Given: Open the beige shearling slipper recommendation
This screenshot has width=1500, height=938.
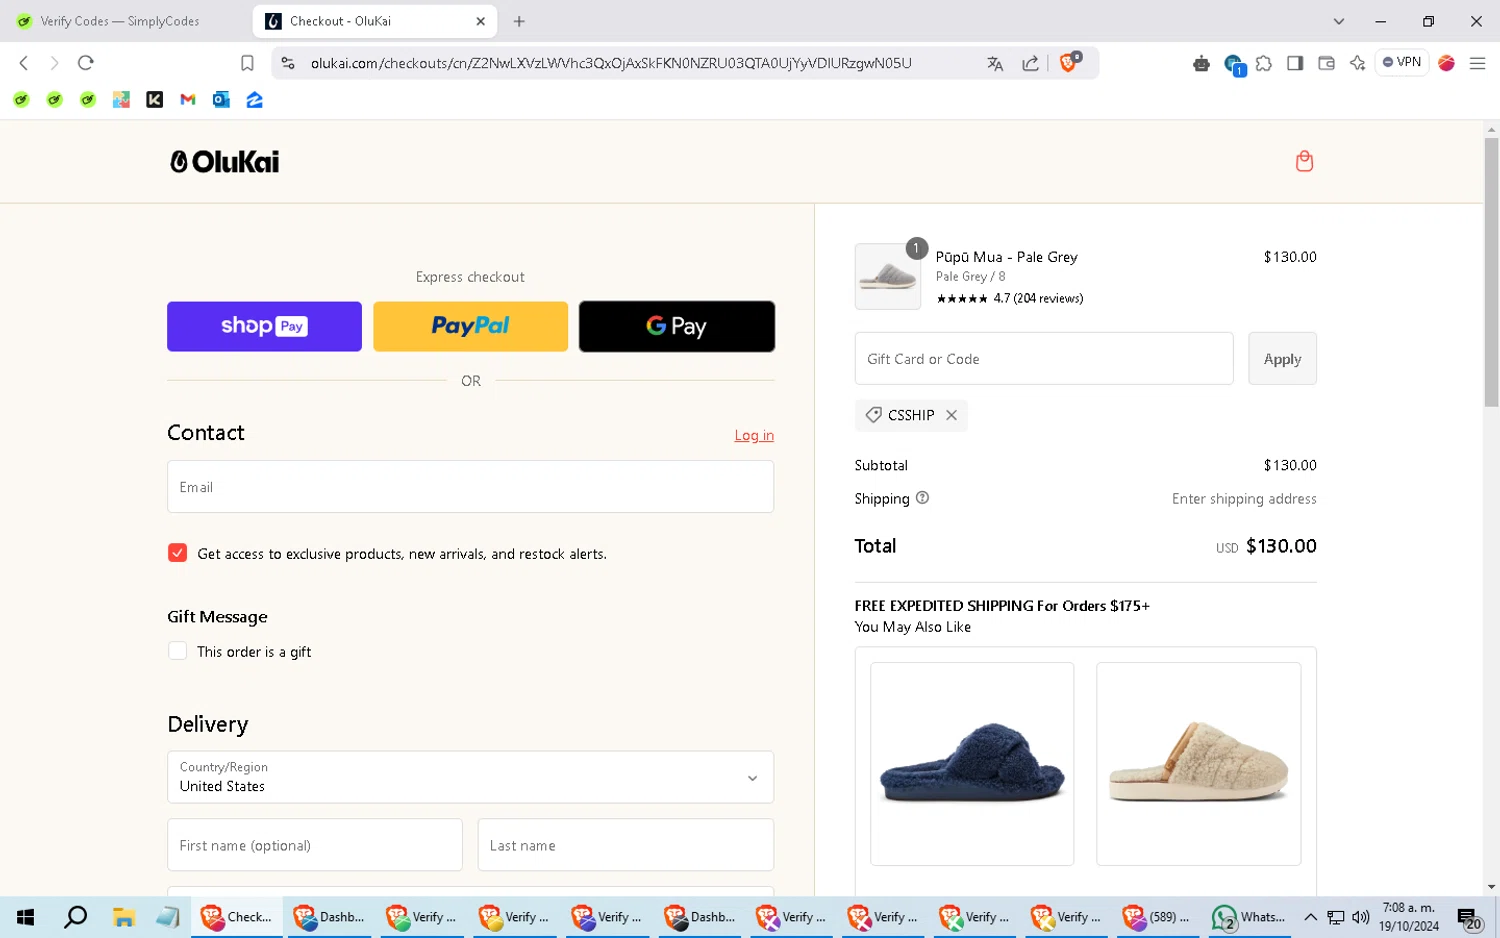Looking at the screenshot, I should click(x=1198, y=764).
